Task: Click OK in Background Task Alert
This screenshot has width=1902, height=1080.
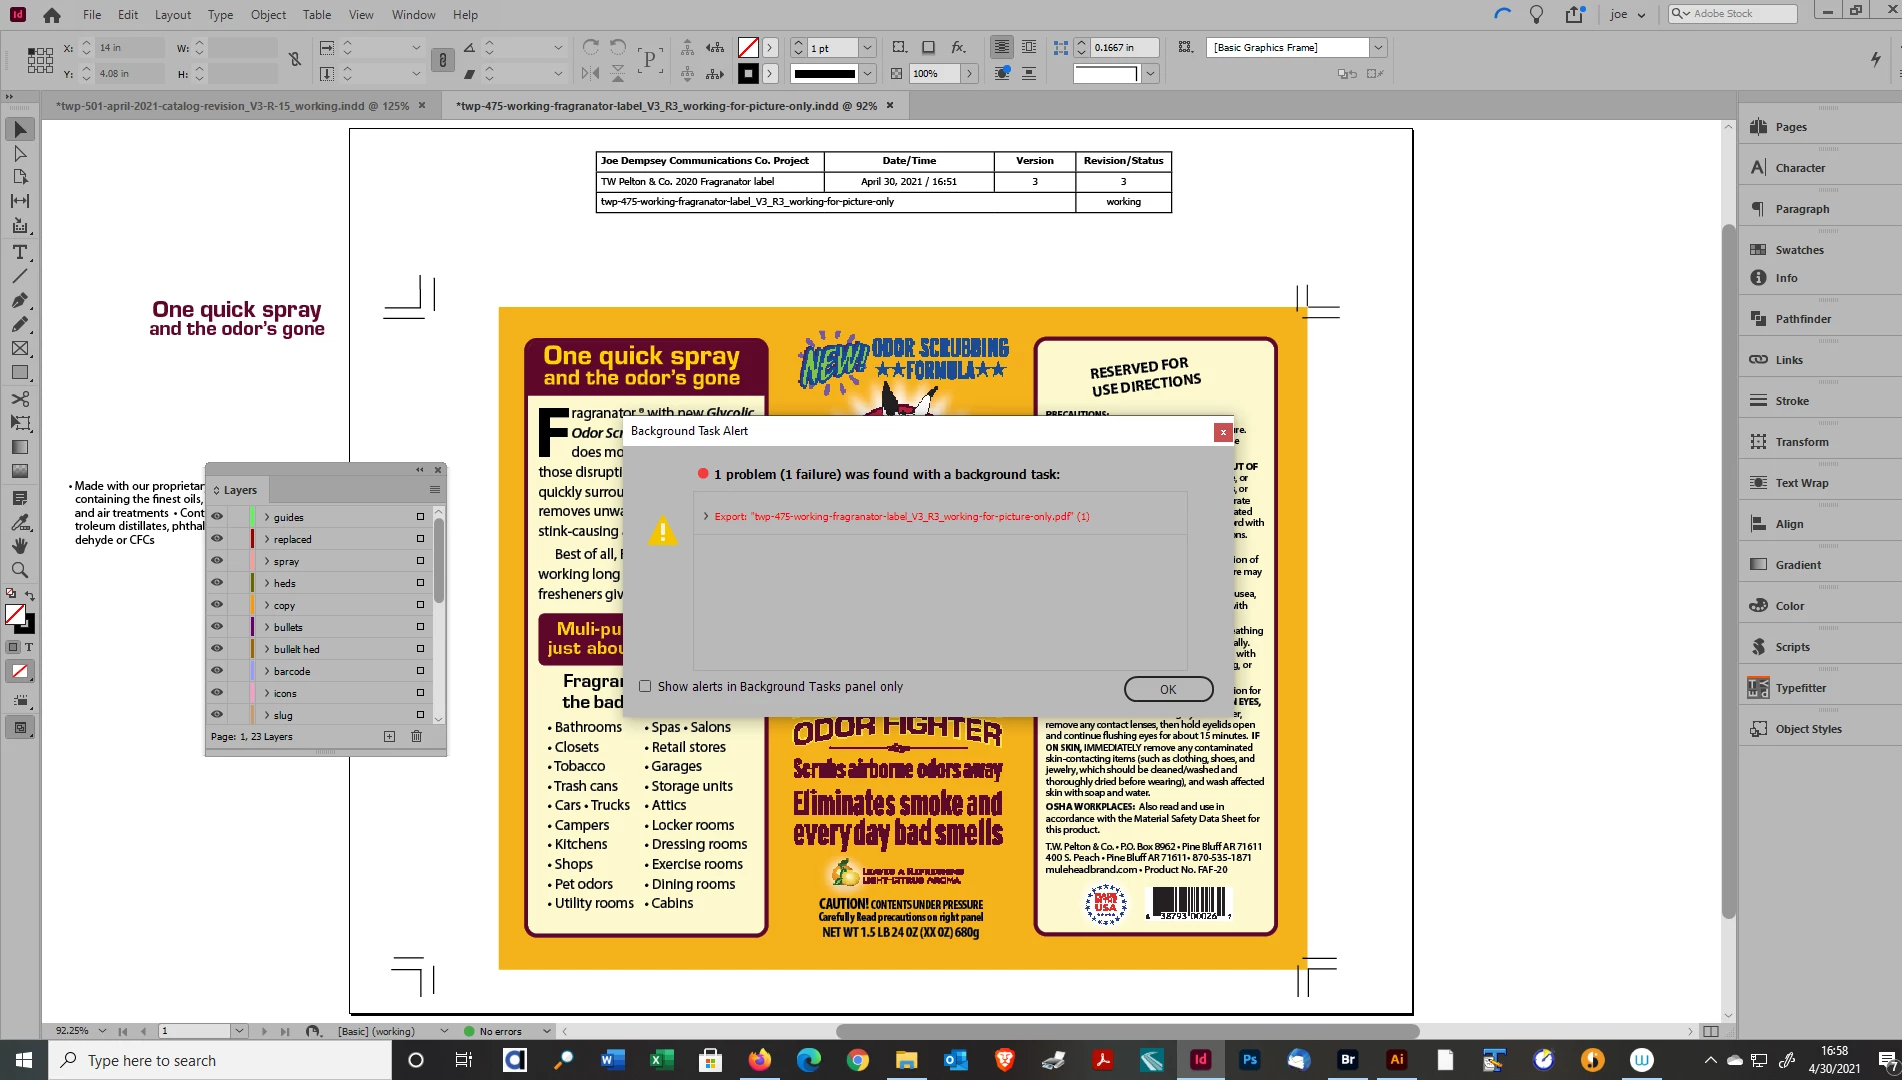Action: click(x=1168, y=689)
